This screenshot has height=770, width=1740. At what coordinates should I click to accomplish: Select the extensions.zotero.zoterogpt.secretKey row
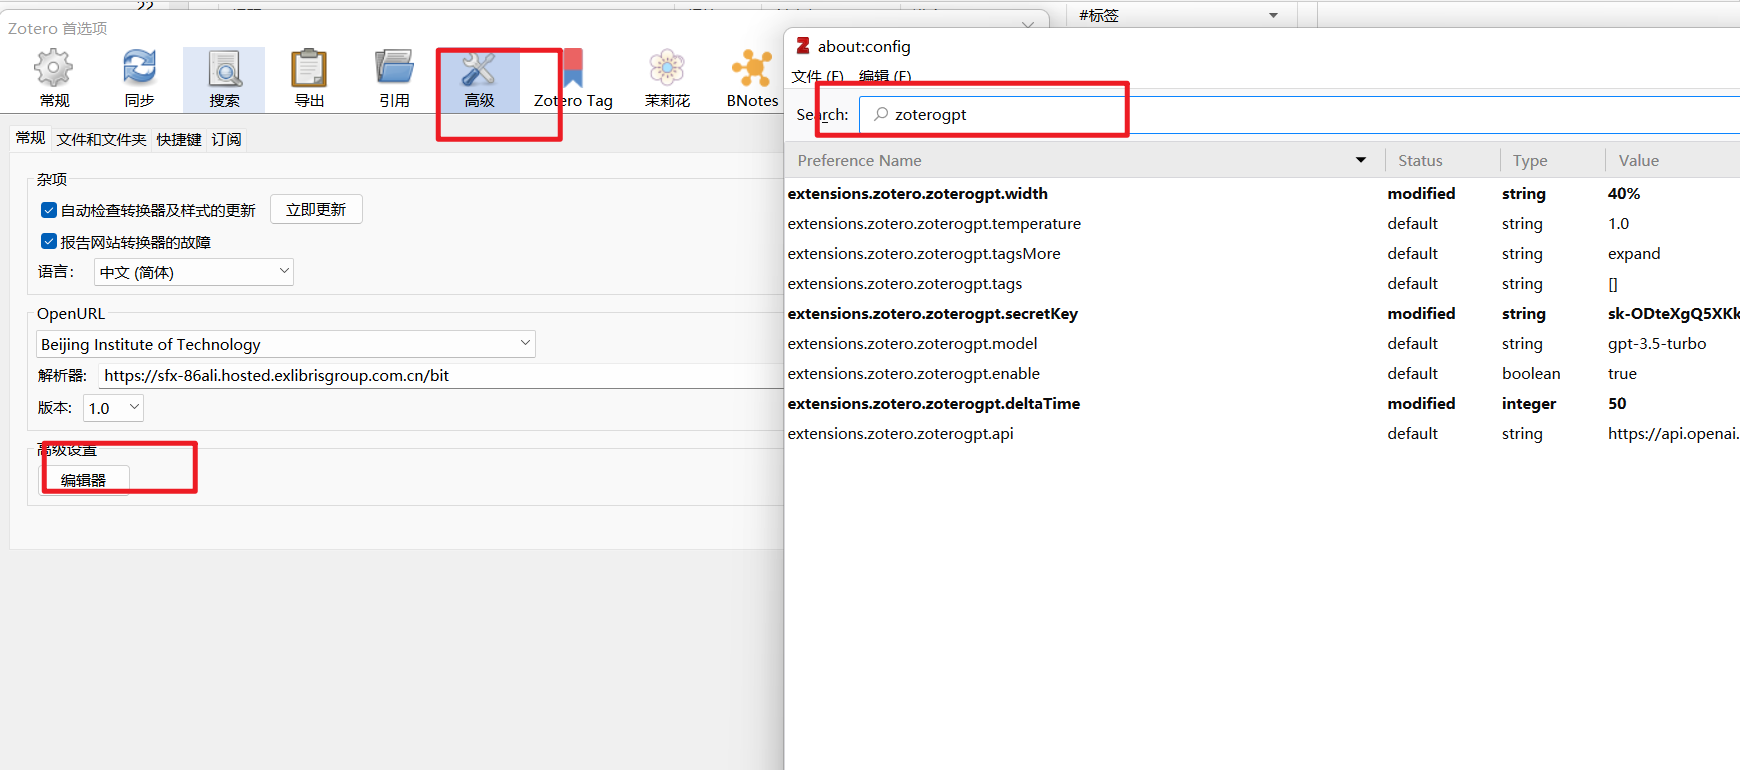coord(1263,313)
